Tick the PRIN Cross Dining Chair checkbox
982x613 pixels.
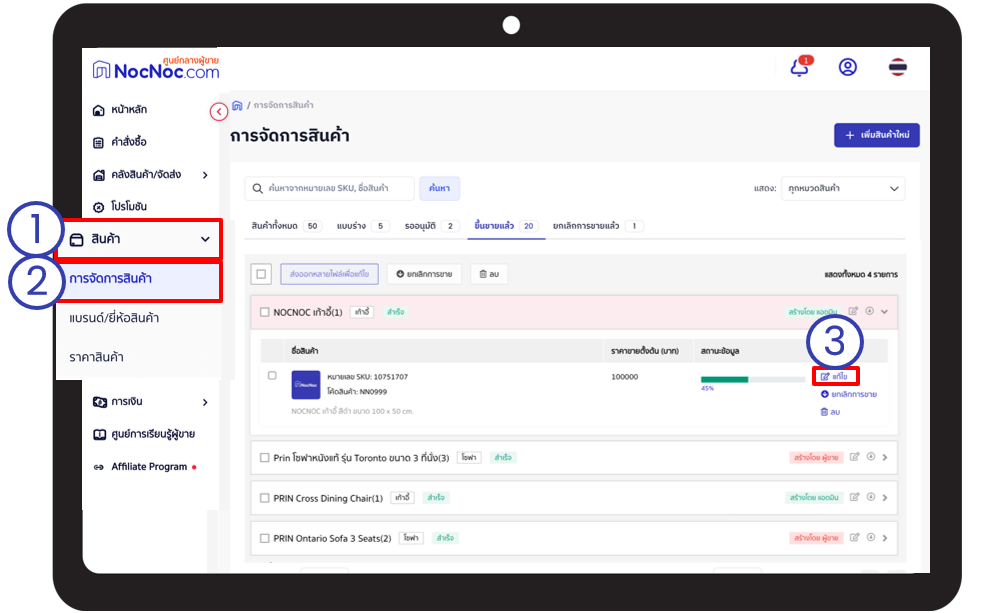pyautogui.click(x=264, y=498)
